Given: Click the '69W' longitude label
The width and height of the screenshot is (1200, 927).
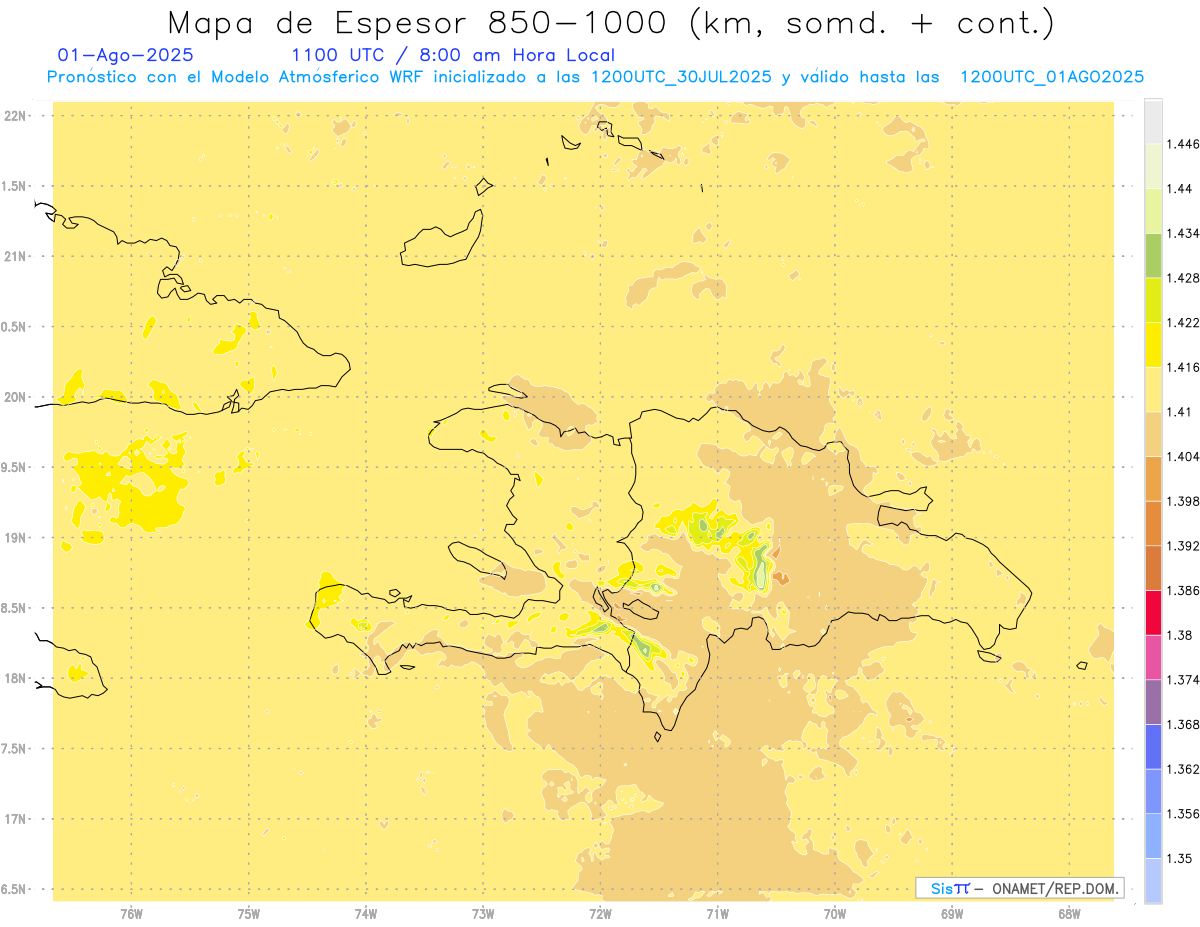Looking at the screenshot, I should 952,914.
